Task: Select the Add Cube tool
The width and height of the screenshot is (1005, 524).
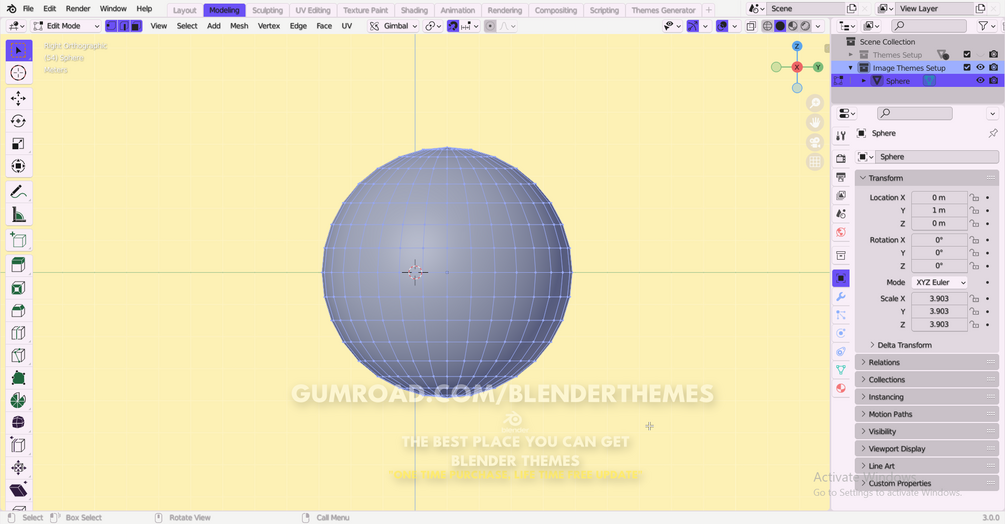Action: coord(19,240)
